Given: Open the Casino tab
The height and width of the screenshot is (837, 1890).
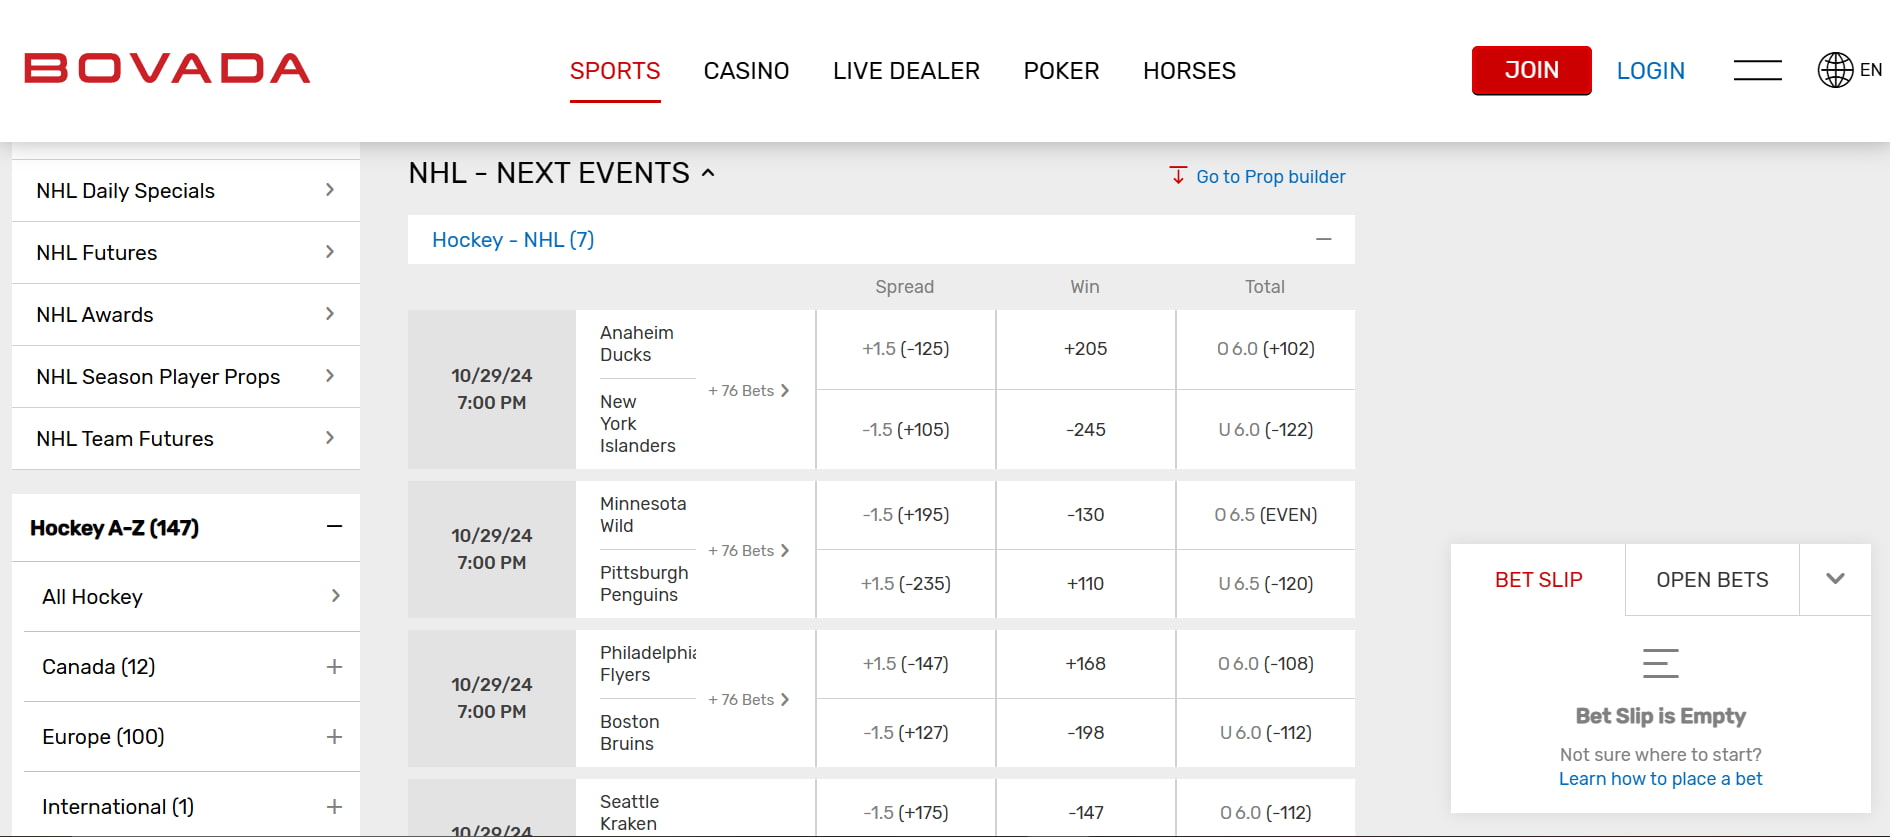Looking at the screenshot, I should [746, 71].
